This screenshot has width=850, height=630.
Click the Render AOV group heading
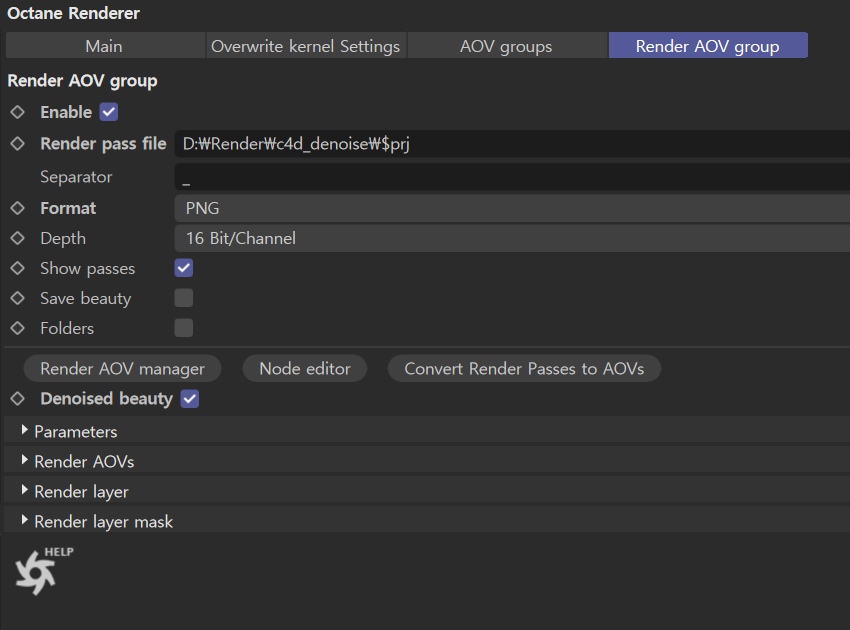[x=82, y=81]
